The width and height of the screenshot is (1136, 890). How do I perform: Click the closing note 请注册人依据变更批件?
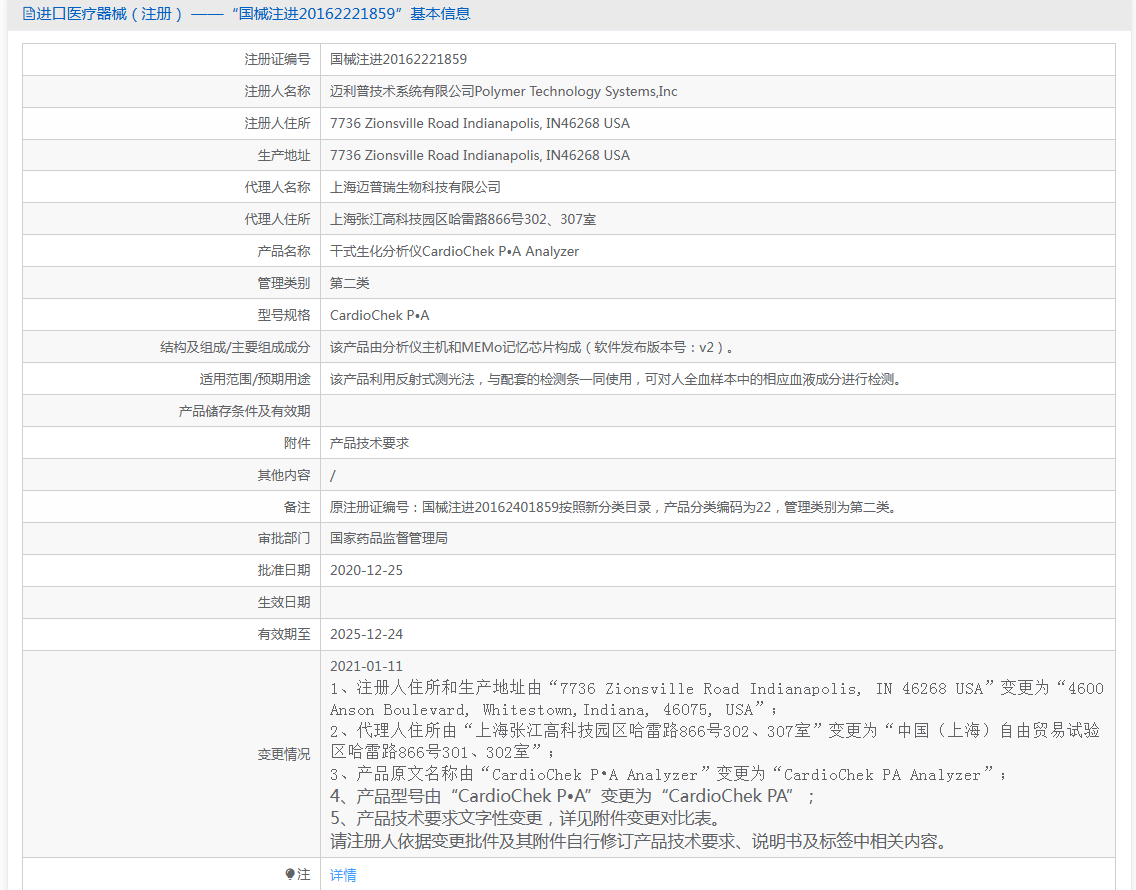tap(639, 841)
